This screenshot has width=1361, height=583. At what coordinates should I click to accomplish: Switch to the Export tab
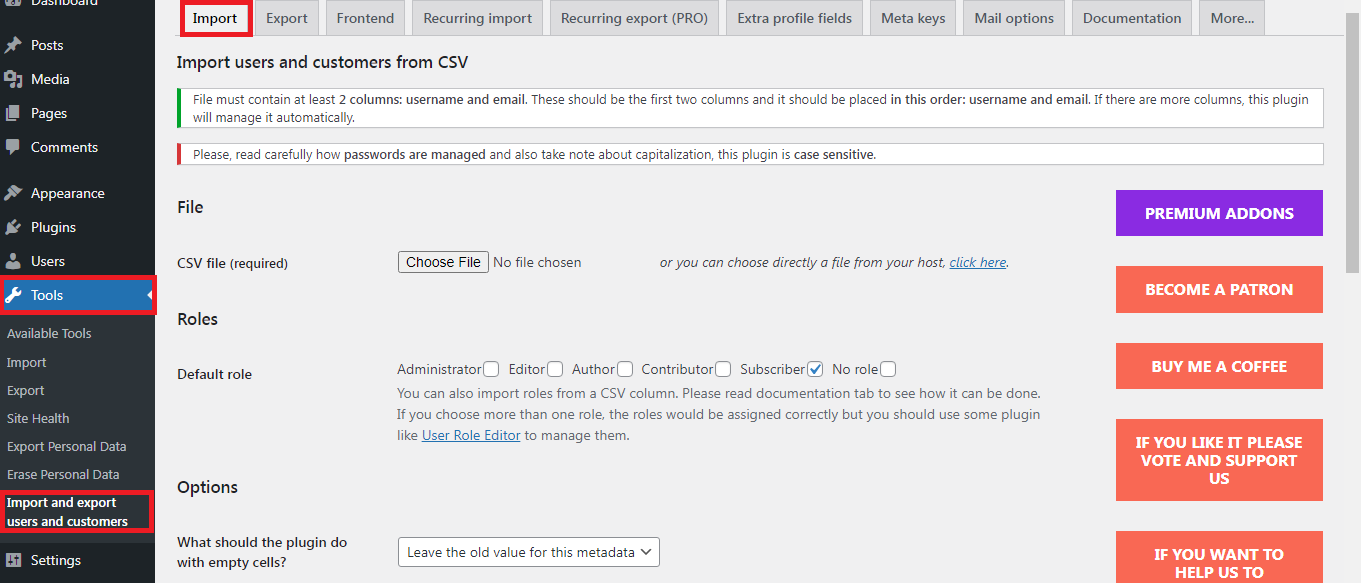pos(287,18)
